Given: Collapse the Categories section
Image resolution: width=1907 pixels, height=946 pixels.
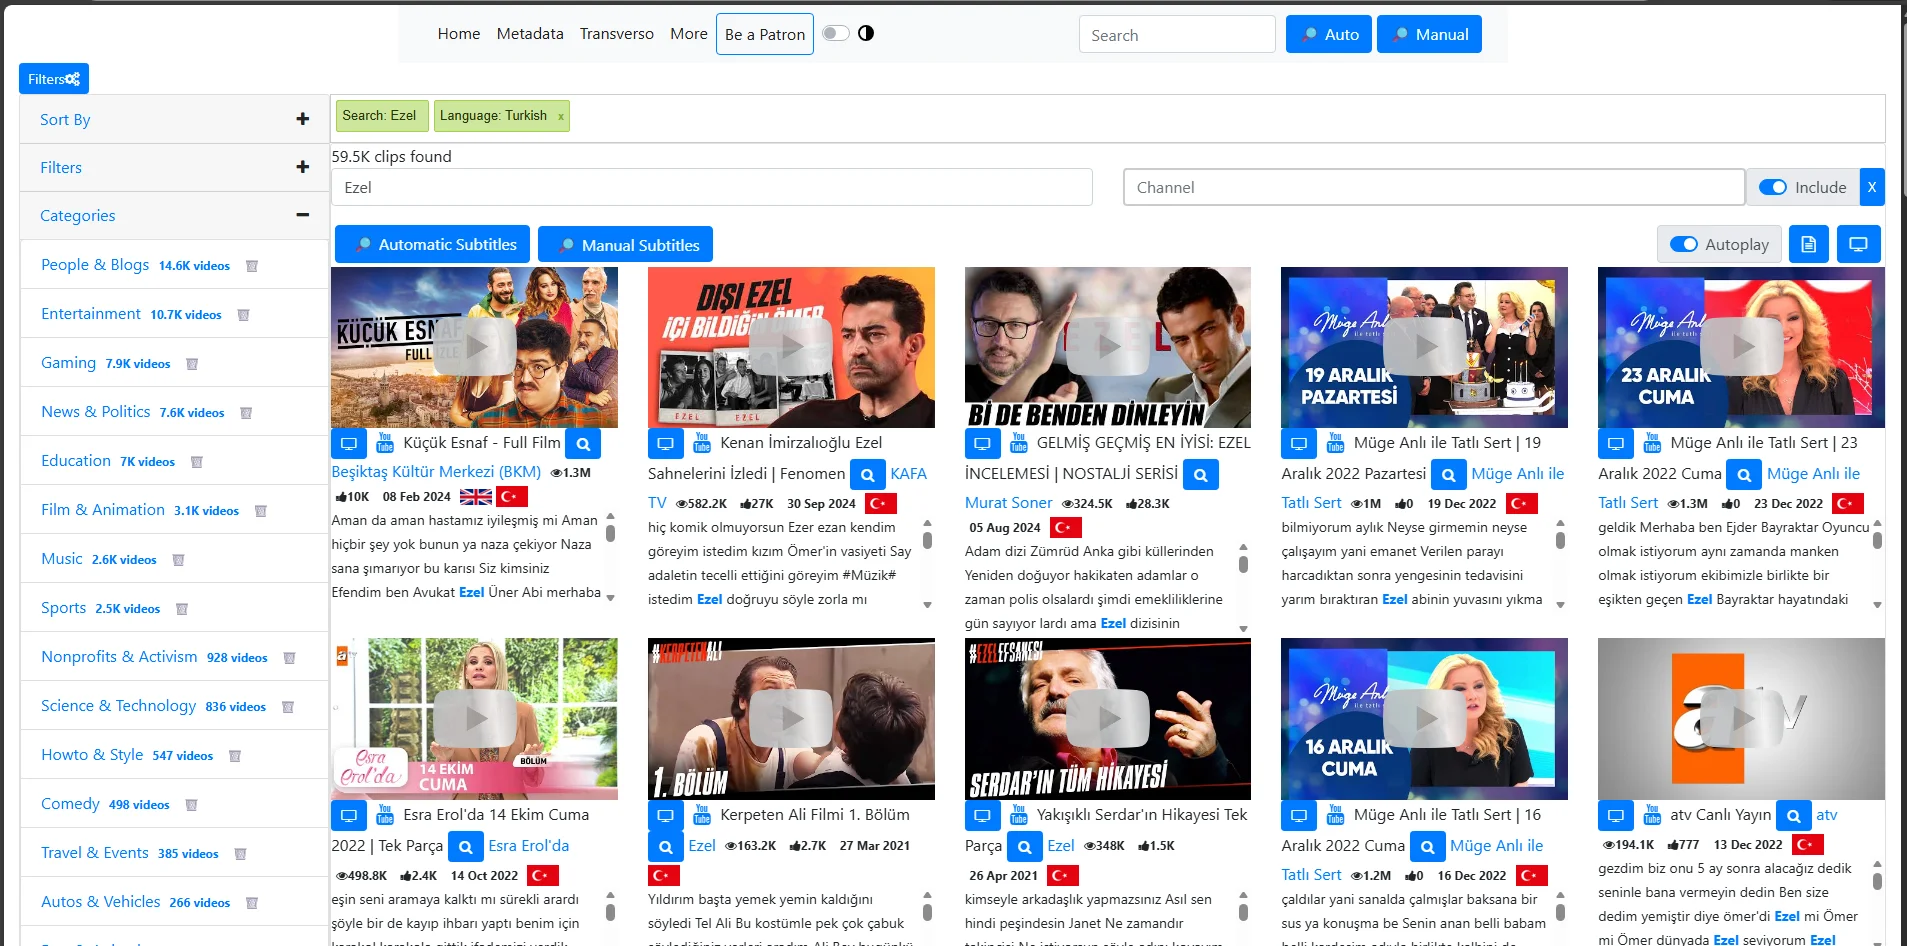Looking at the screenshot, I should click(x=174, y=215).
